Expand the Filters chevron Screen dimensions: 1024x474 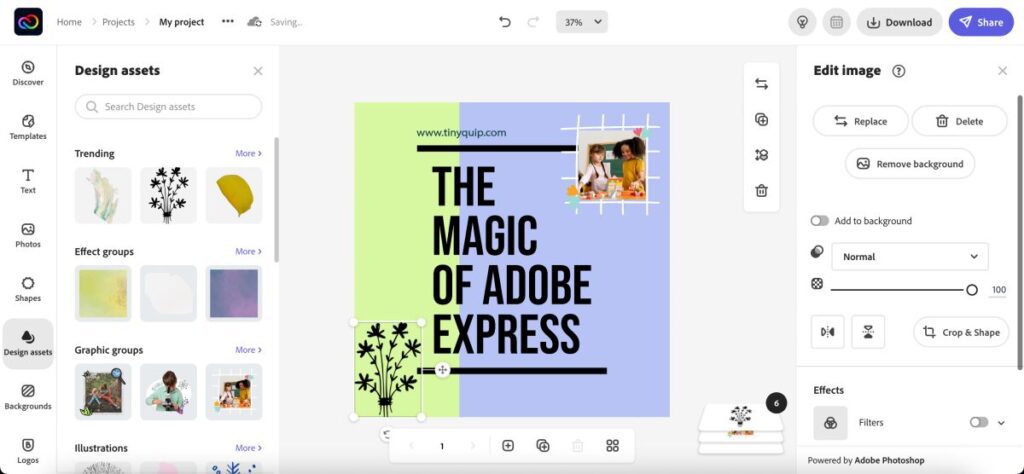(x=1001, y=423)
